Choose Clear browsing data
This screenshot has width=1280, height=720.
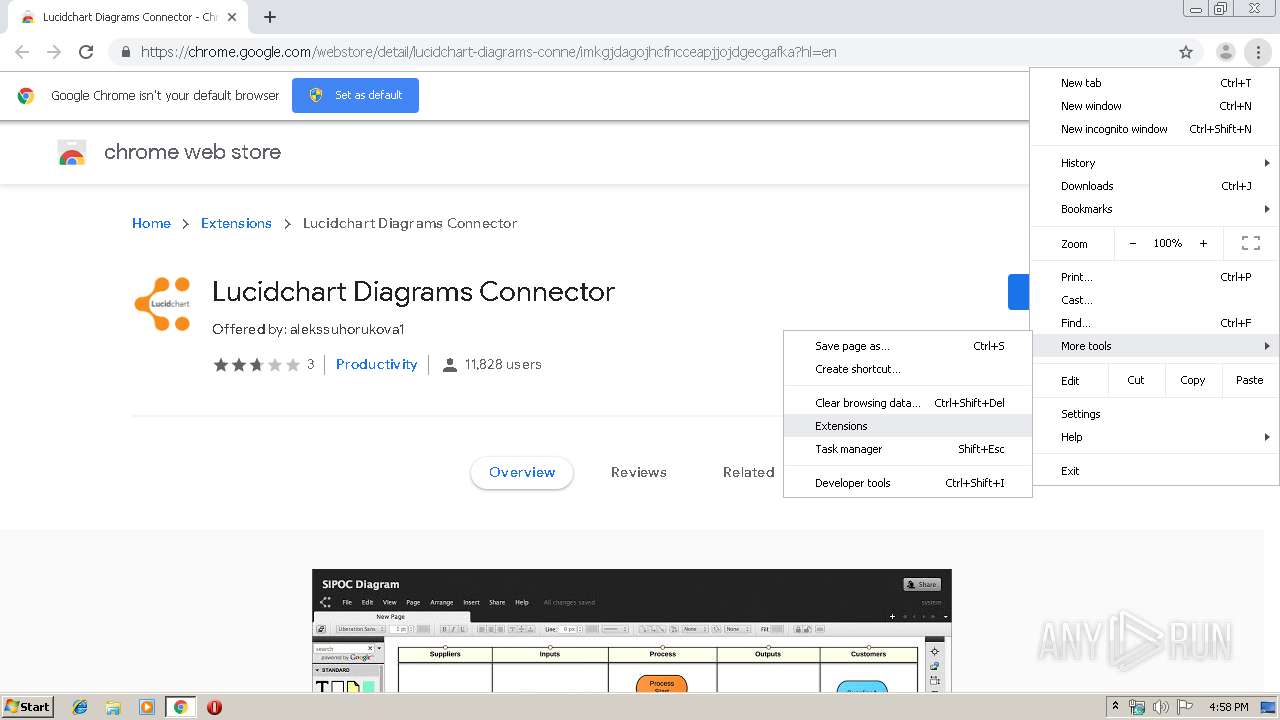click(908, 403)
